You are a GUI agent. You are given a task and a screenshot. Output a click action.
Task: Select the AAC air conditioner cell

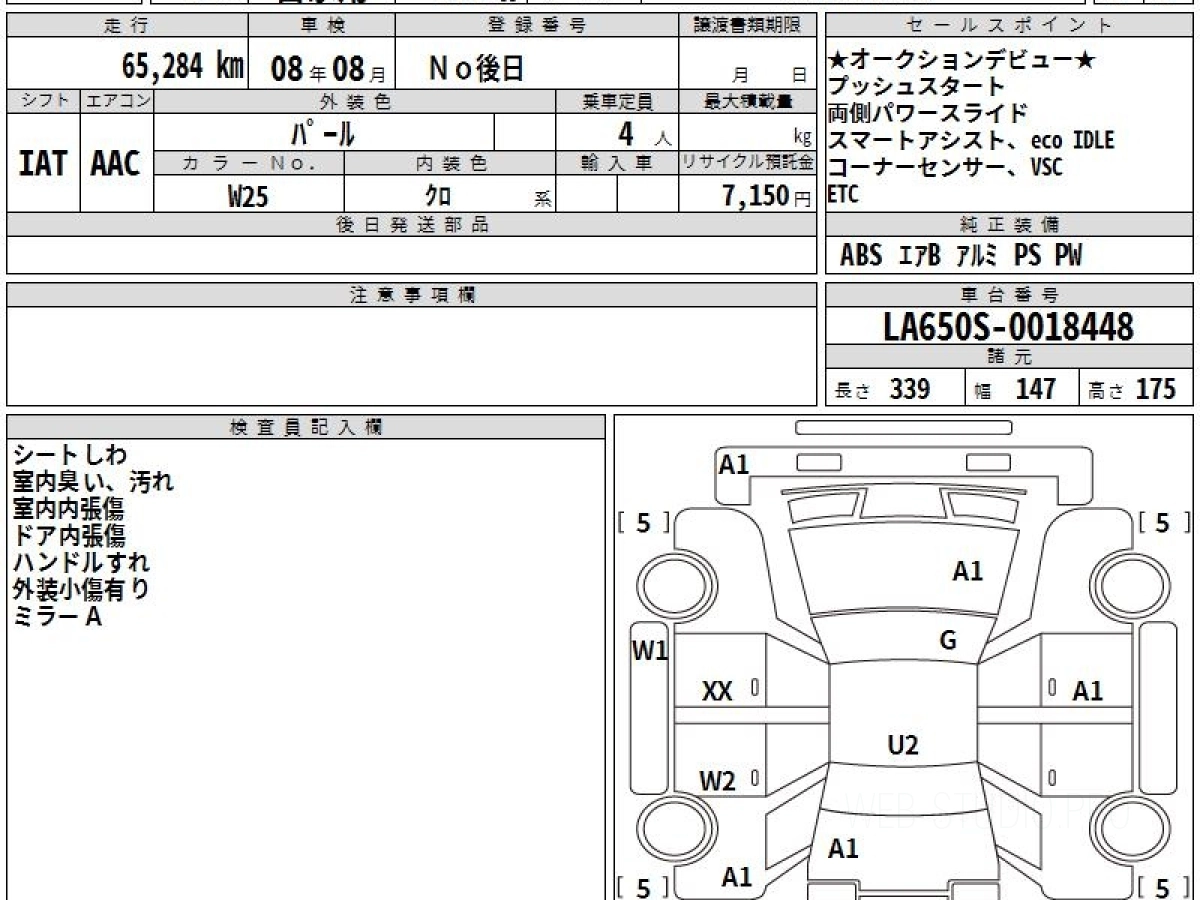point(116,164)
